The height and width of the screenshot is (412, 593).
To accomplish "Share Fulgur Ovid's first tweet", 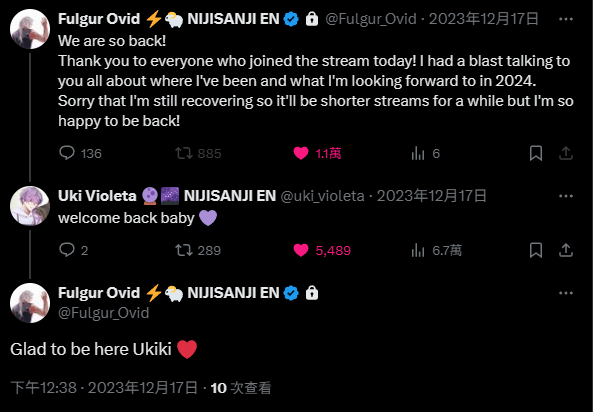I will pos(565,153).
